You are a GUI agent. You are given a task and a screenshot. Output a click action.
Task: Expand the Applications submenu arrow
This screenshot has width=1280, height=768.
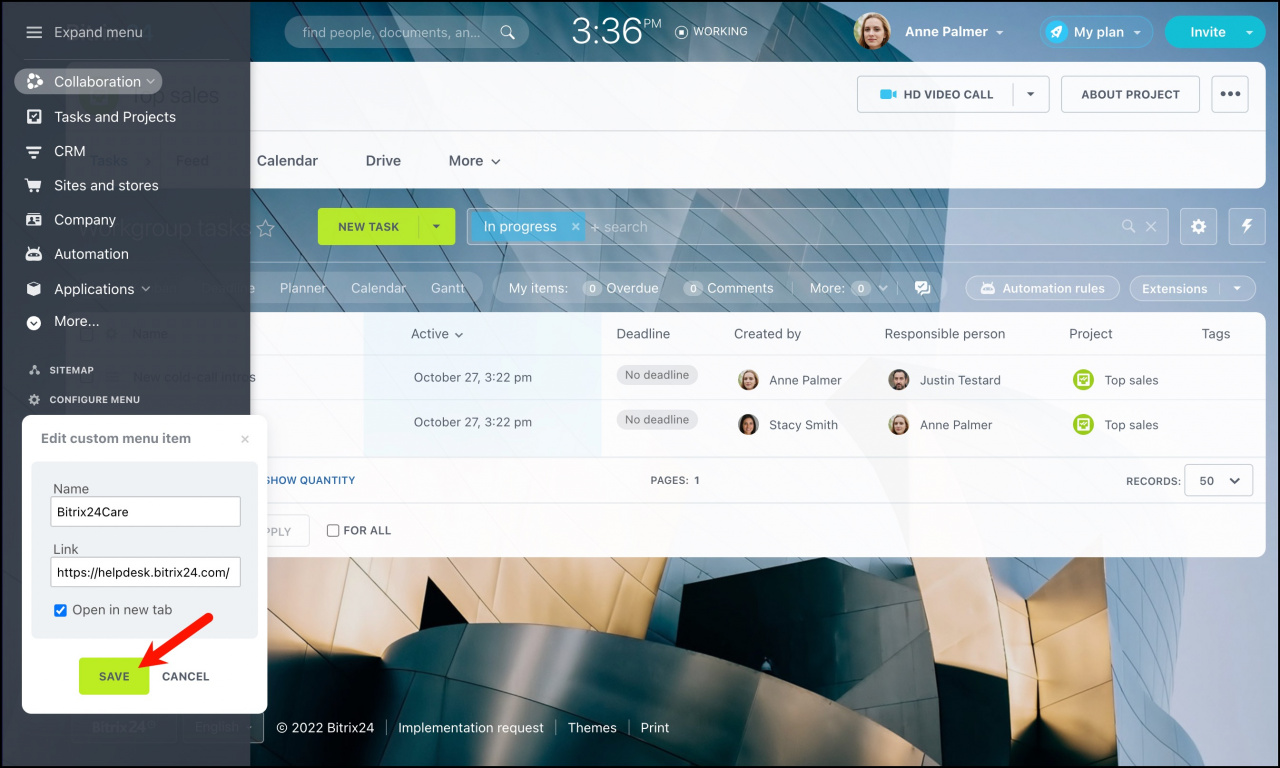pos(146,289)
